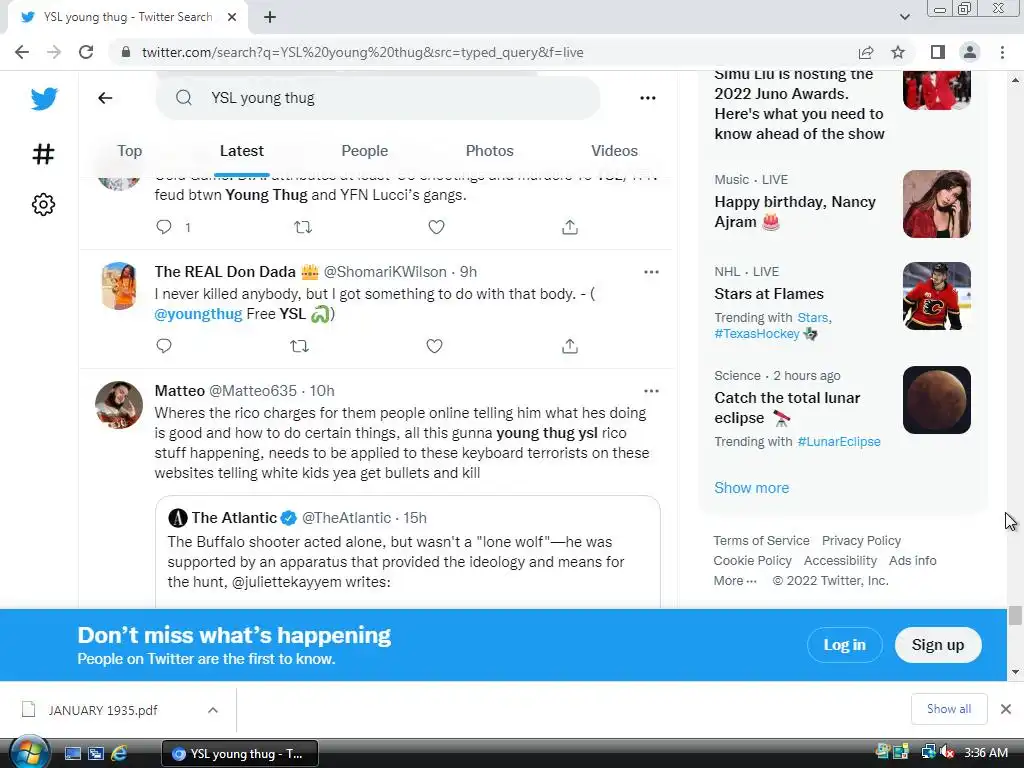Open JANUARY 1935.pdf download item
This screenshot has width=1024, height=768.
(103, 710)
